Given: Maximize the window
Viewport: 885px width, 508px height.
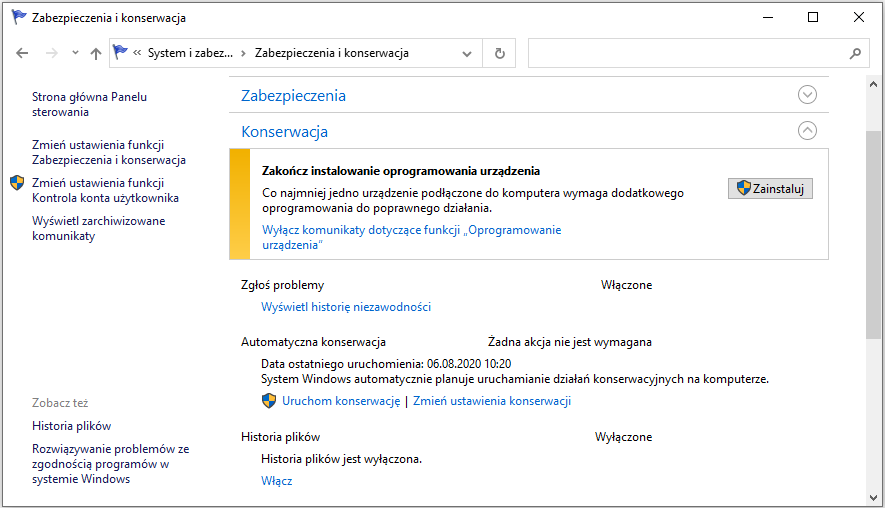Looking at the screenshot, I should pos(813,17).
